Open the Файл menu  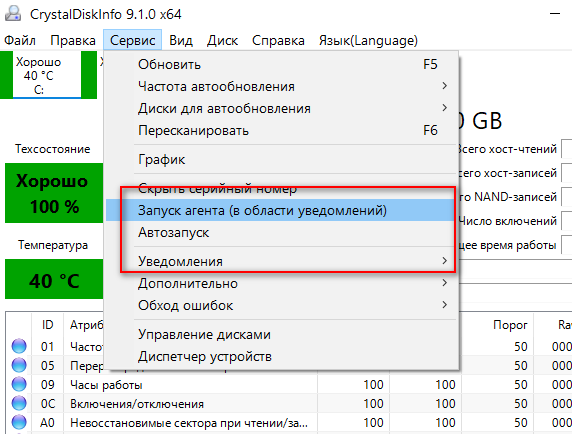click(20, 40)
